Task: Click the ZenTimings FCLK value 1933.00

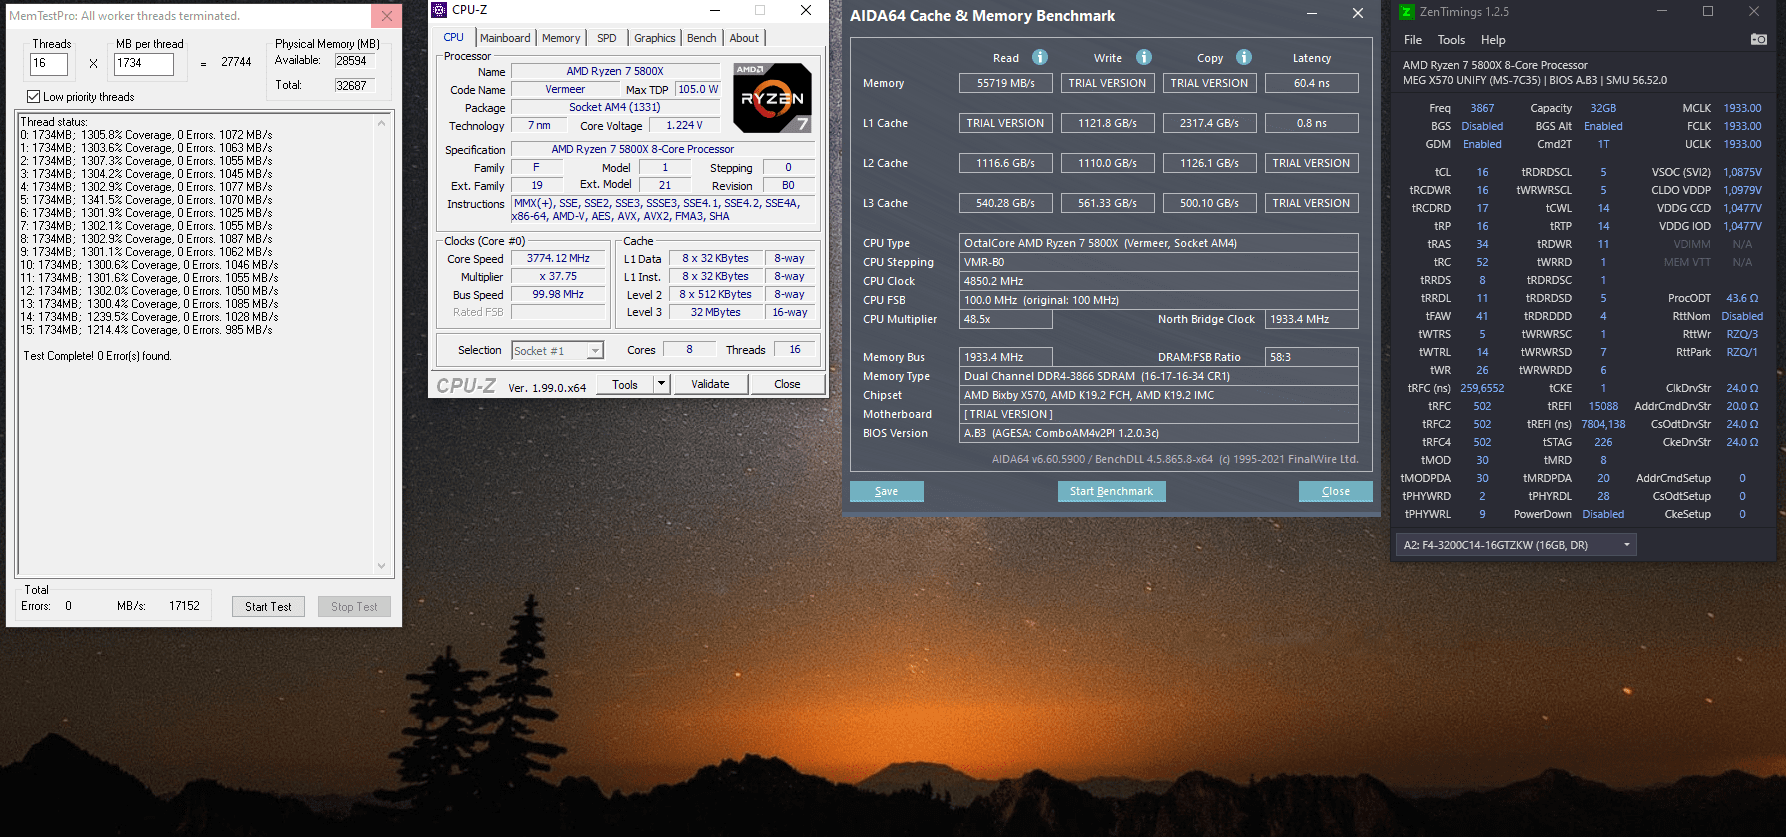Action: [x=1742, y=126]
